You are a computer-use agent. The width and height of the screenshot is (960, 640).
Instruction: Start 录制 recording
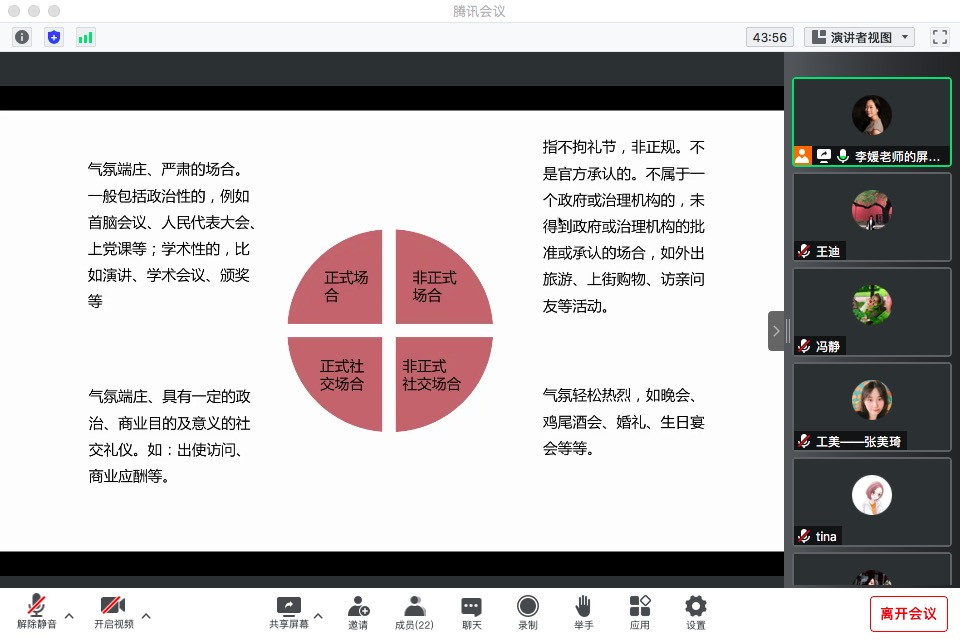point(528,612)
